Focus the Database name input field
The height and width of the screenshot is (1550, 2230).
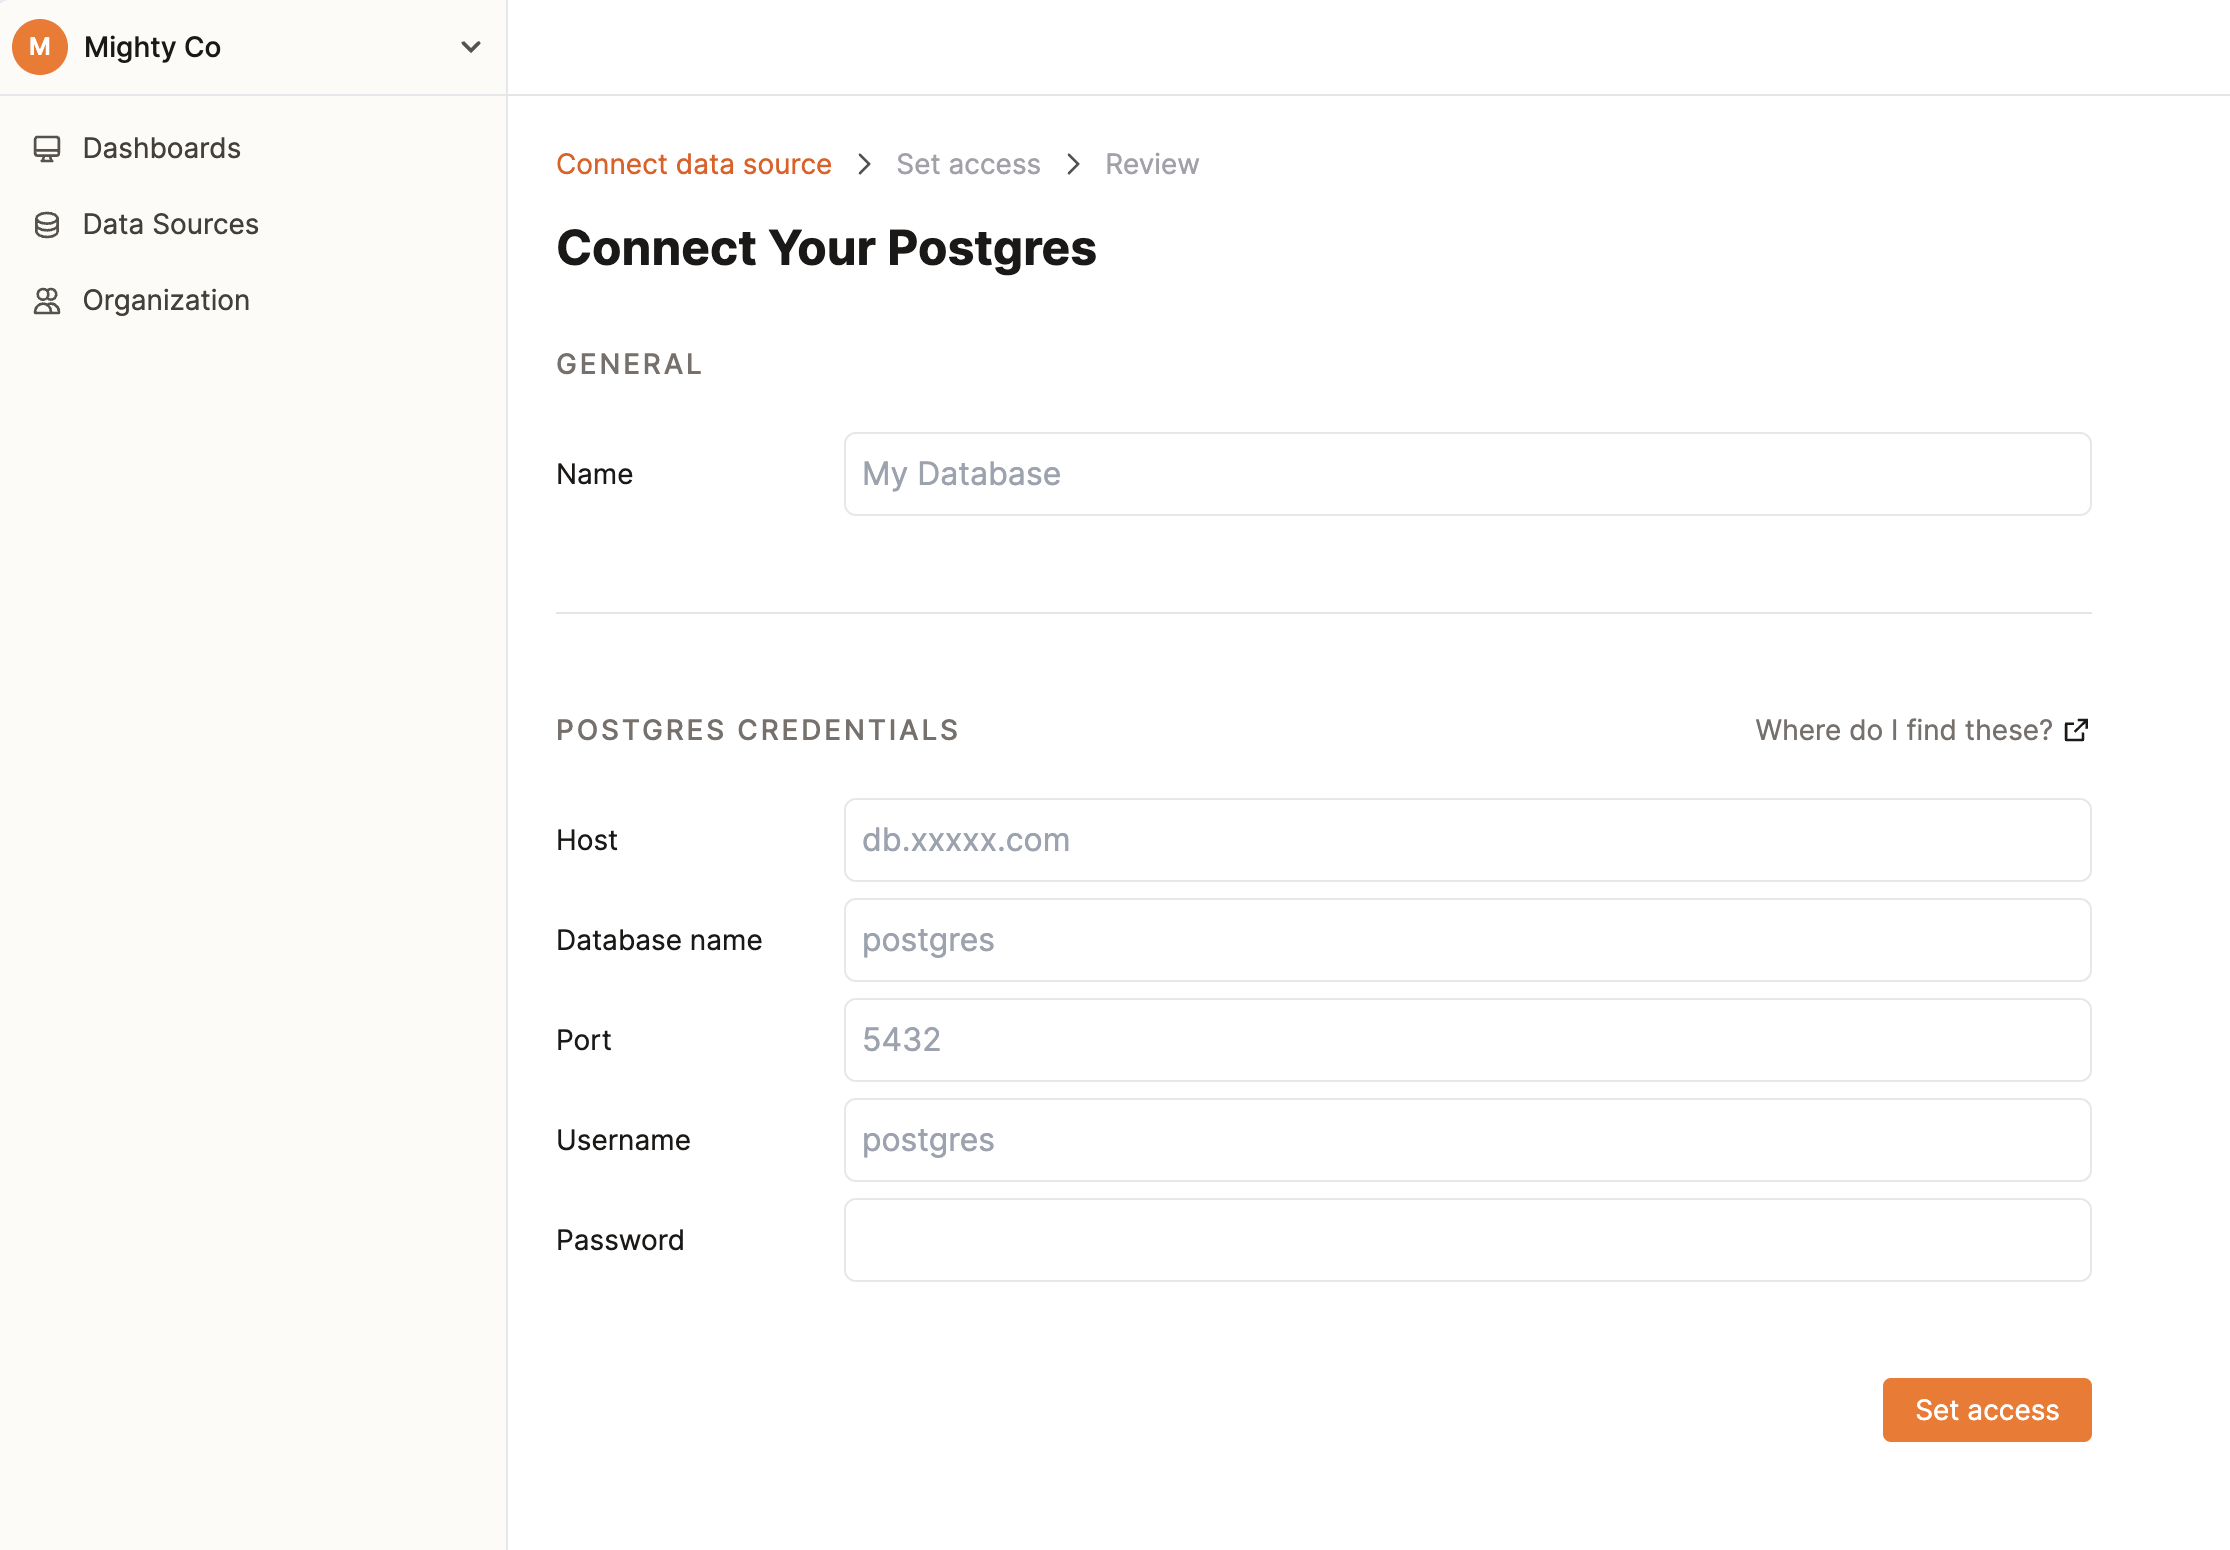pos(1467,940)
